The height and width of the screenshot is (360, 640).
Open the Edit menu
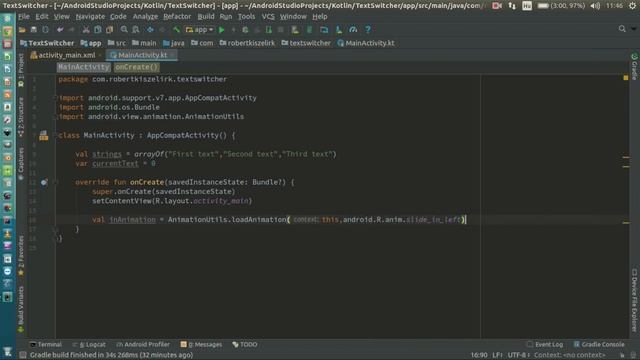tap(42, 17)
